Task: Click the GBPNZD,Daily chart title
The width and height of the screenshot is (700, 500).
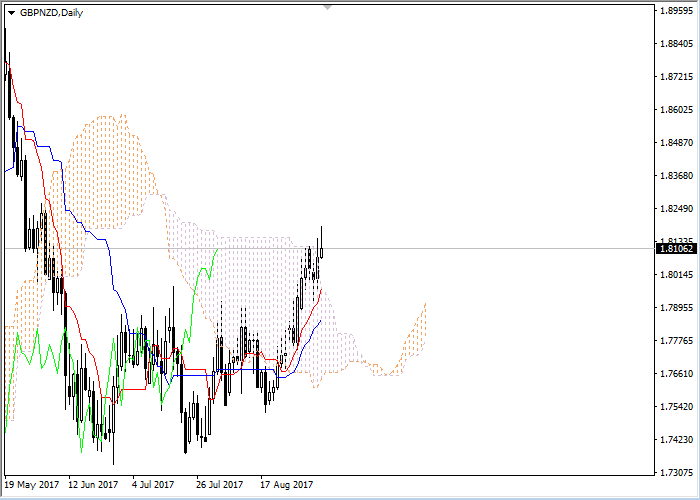Action: coord(51,12)
